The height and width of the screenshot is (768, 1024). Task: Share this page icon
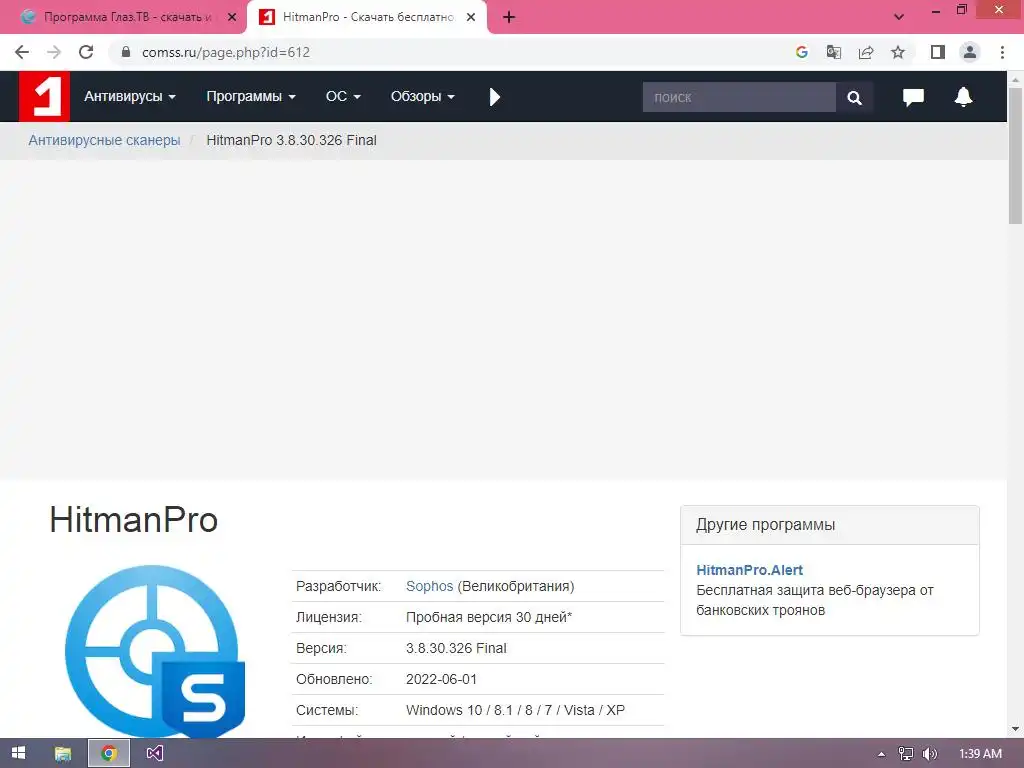(x=866, y=52)
